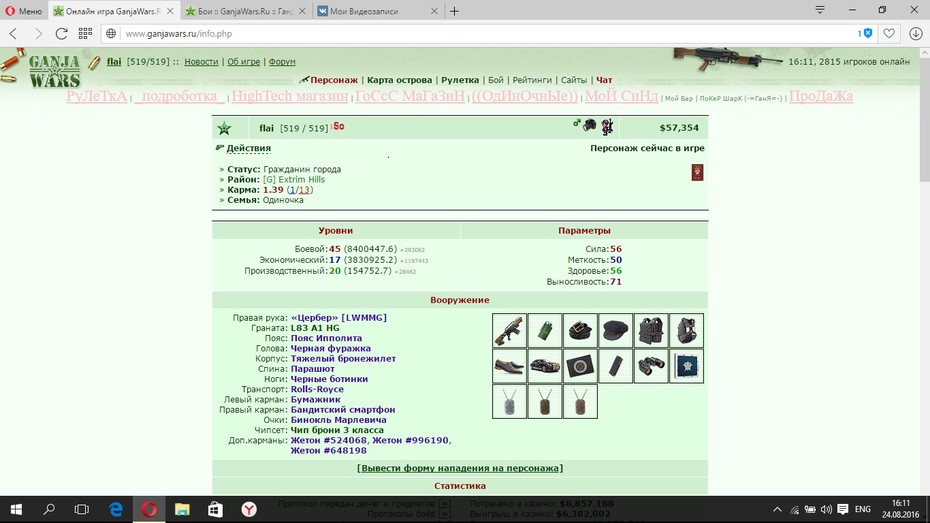Viewport: 930px width, 523px height.
Task: Click the Бинокль Марлевича binoculars icon
Action: click(x=651, y=366)
